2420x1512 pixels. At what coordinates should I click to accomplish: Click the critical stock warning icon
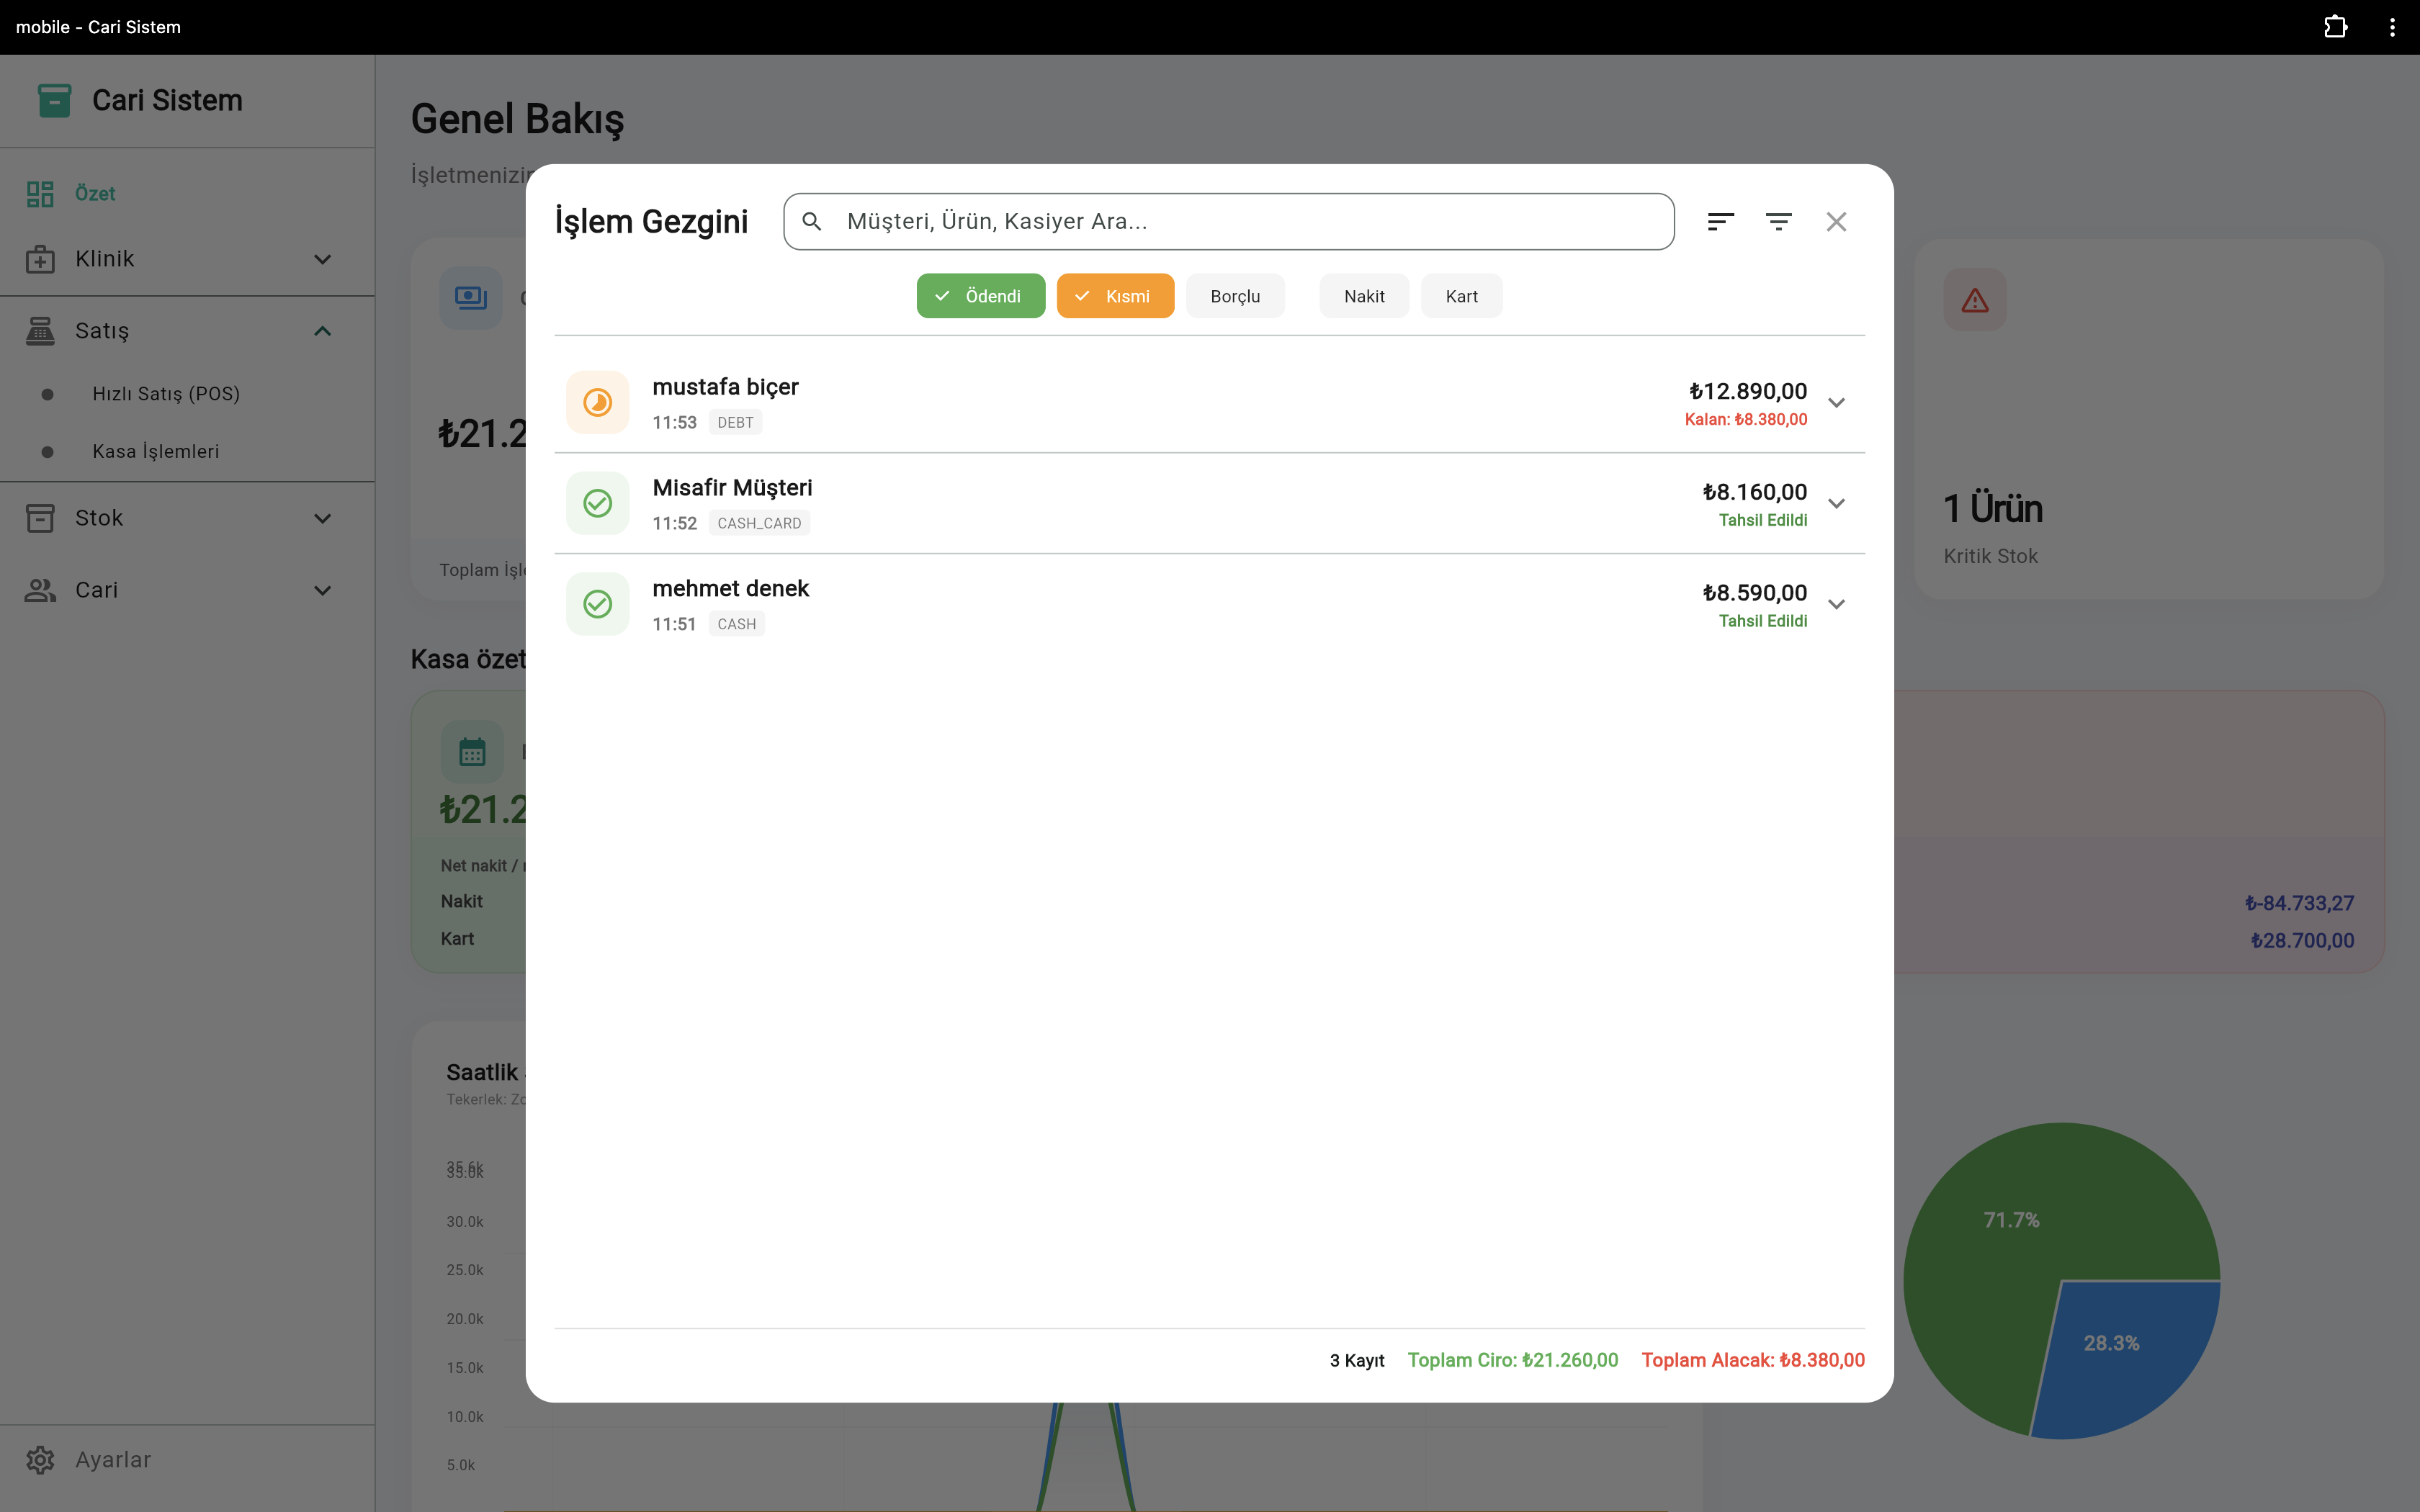(x=1974, y=300)
